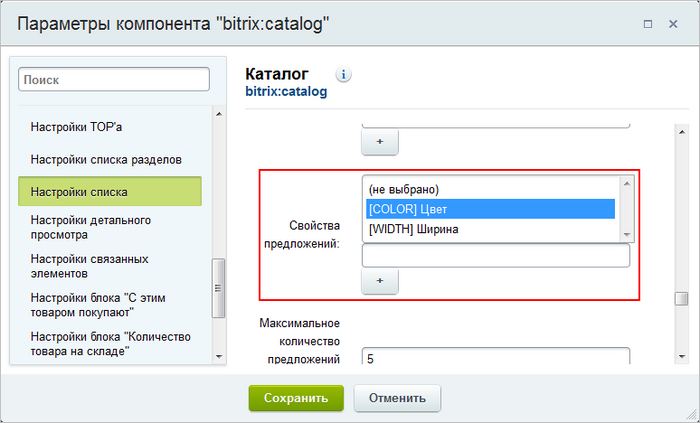Click the Поиск search field
The height and width of the screenshot is (423, 700).
[113, 79]
